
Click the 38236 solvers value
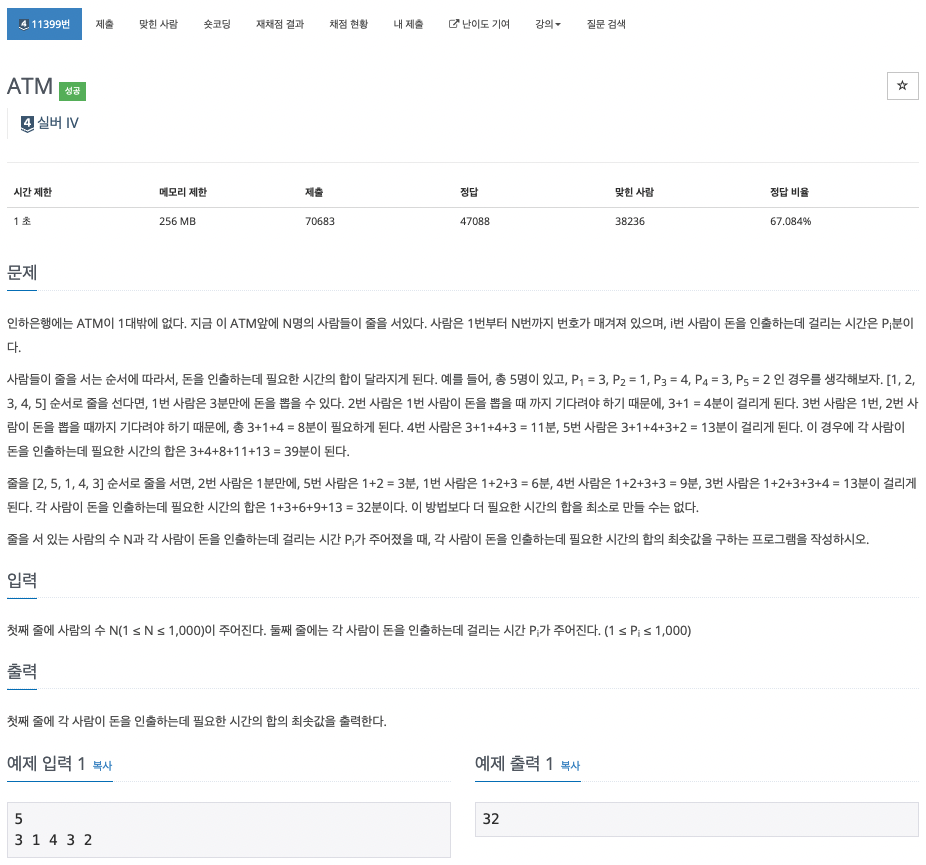pos(630,221)
